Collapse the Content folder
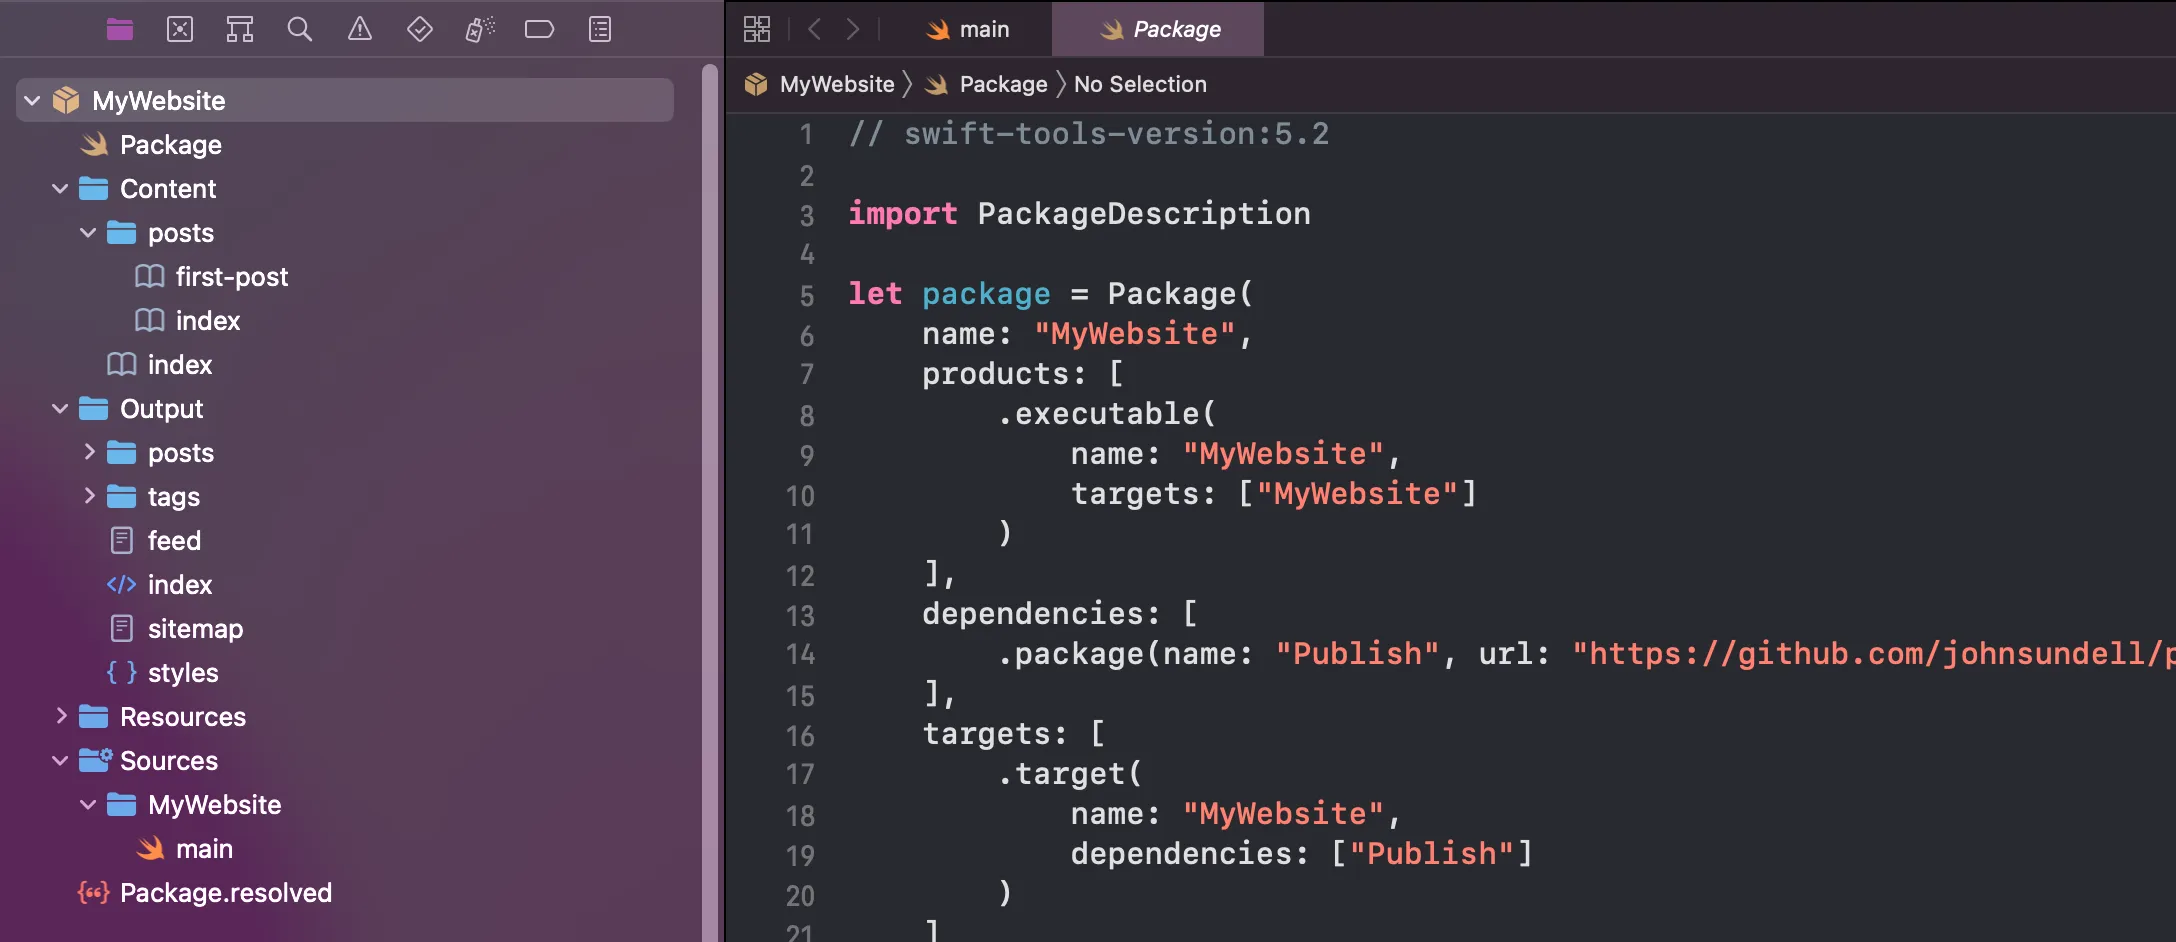 pos(60,188)
